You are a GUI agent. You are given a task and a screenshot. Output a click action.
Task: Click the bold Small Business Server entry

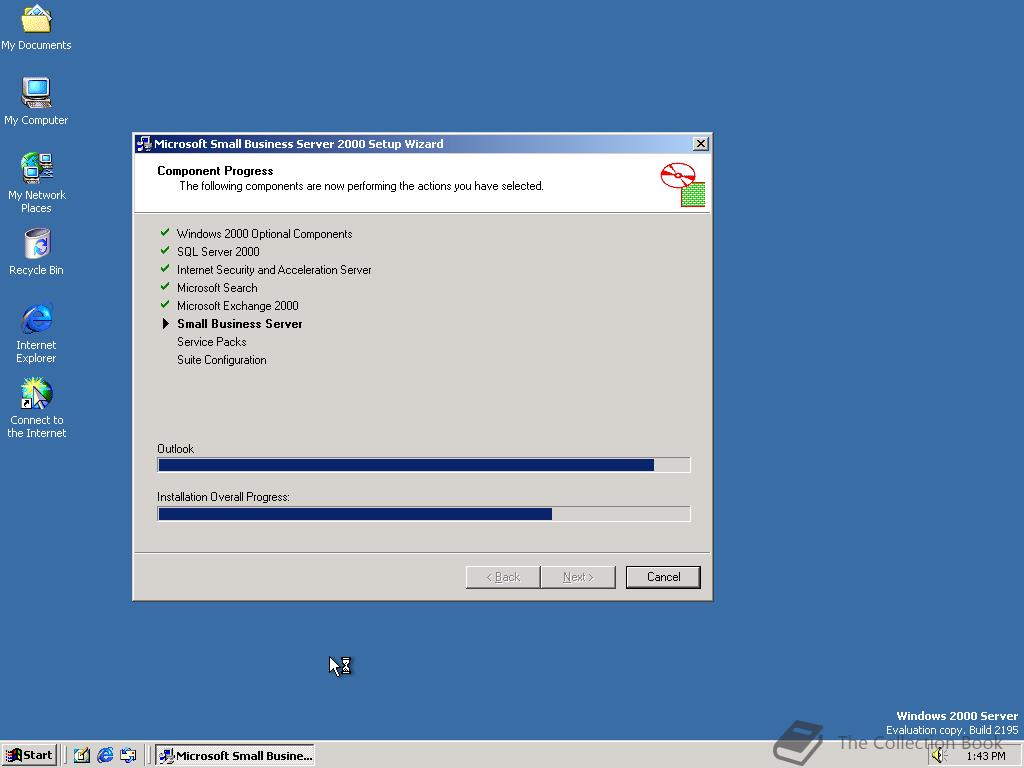tap(240, 324)
